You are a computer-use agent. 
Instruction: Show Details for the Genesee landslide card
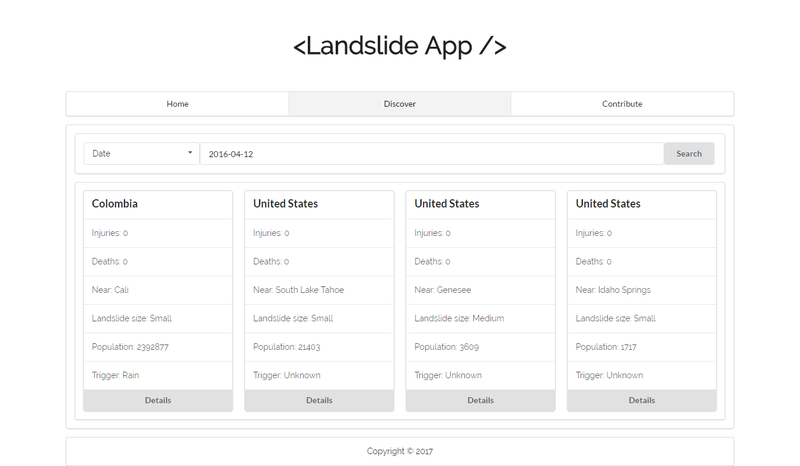480,400
